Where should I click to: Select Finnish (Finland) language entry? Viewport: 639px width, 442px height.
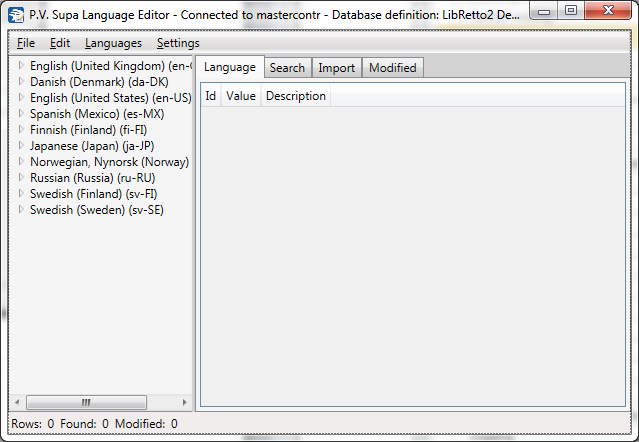pyautogui.click(x=88, y=130)
